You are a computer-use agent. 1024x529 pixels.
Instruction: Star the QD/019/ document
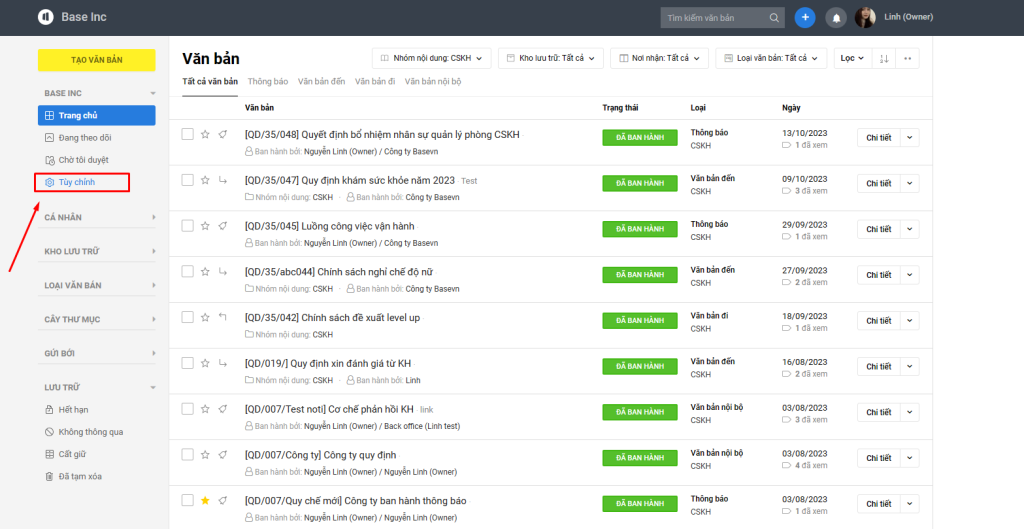(205, 362)
